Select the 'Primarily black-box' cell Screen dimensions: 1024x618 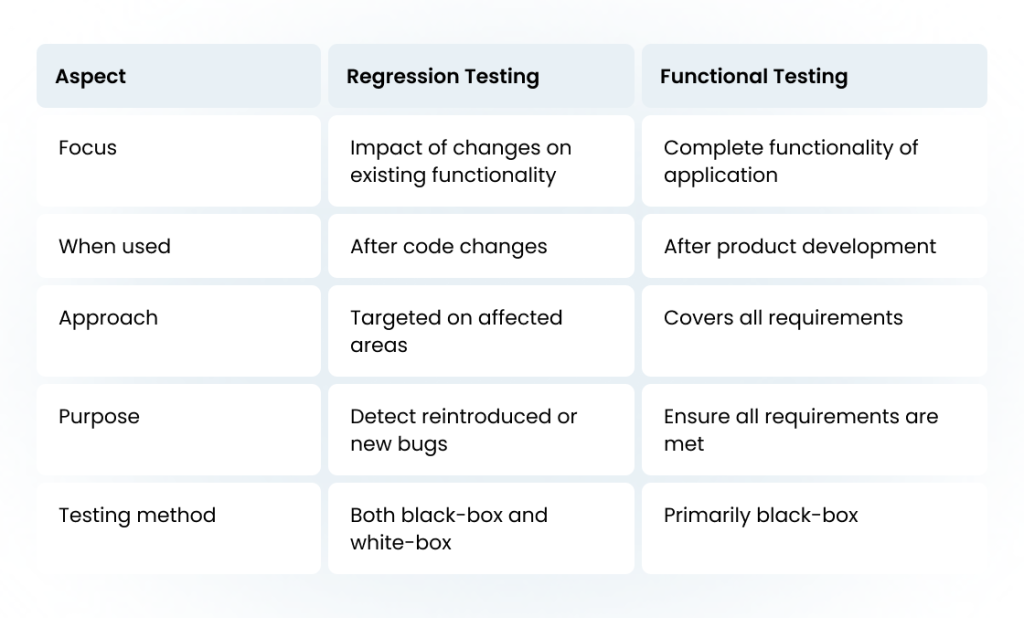click(x=814, y=529)
